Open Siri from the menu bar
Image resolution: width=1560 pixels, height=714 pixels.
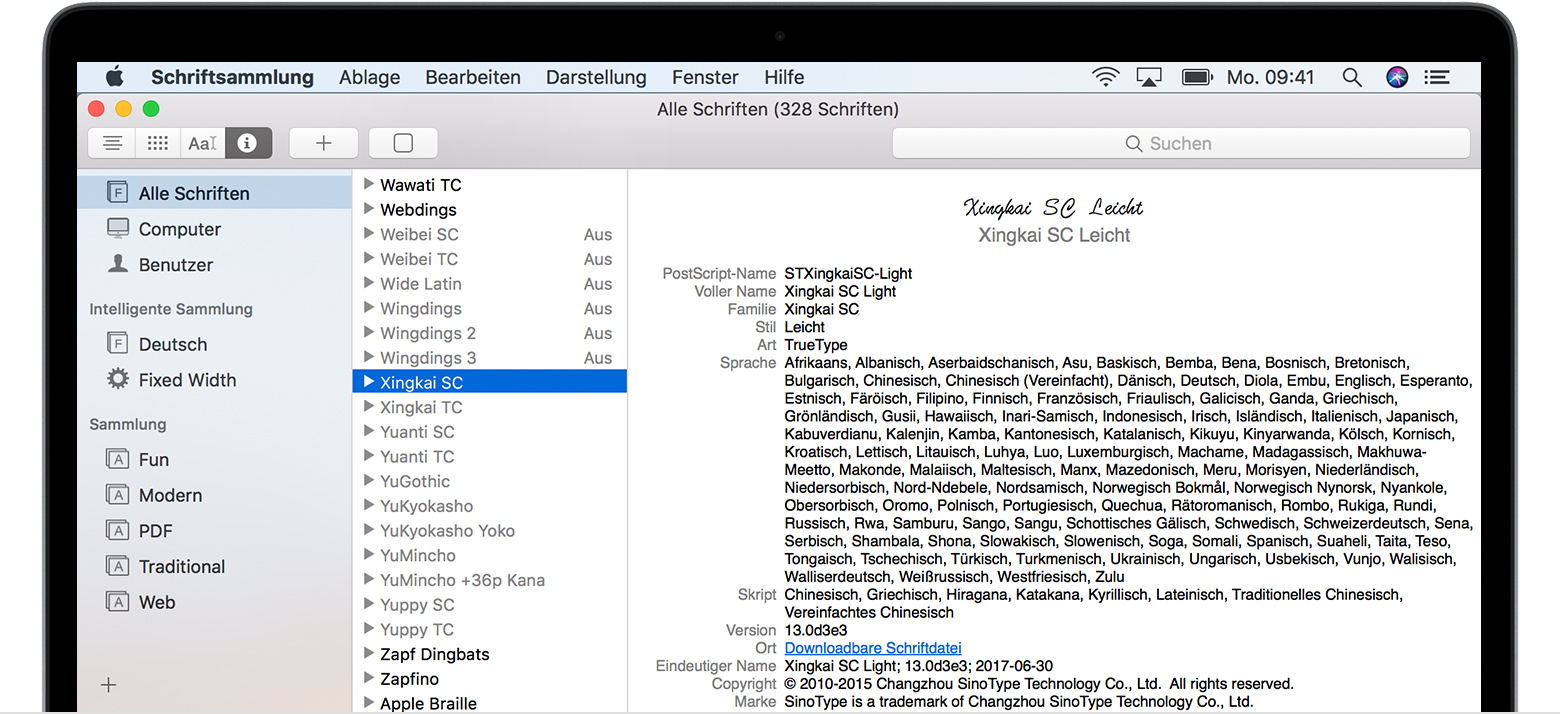[x=1397, y=77]
